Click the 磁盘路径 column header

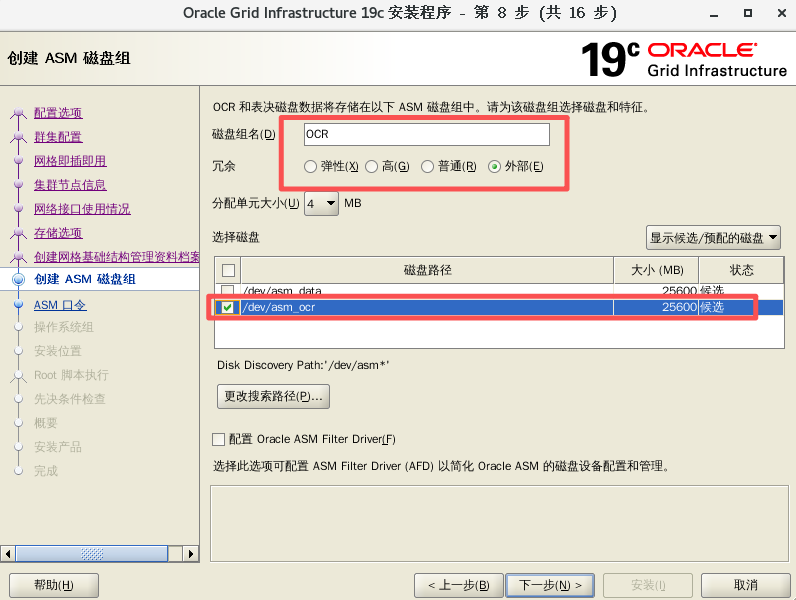(x=427, y=270)
